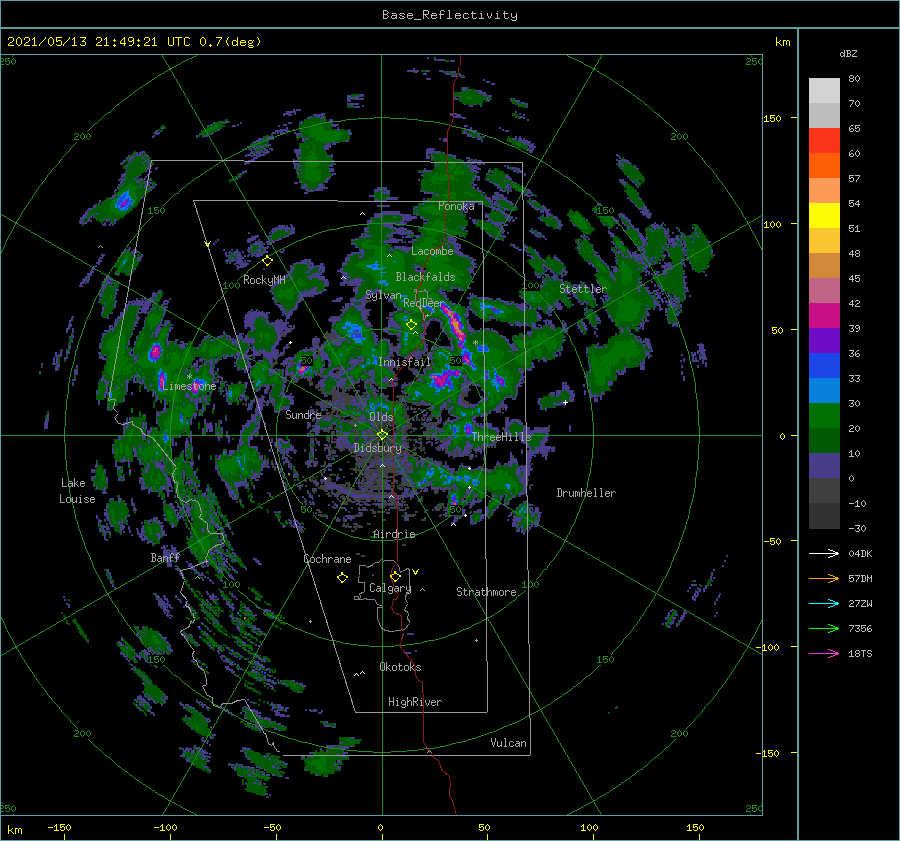Click the RedDeer city label
Screen dimensions: 900x841
tap(424, 303)
